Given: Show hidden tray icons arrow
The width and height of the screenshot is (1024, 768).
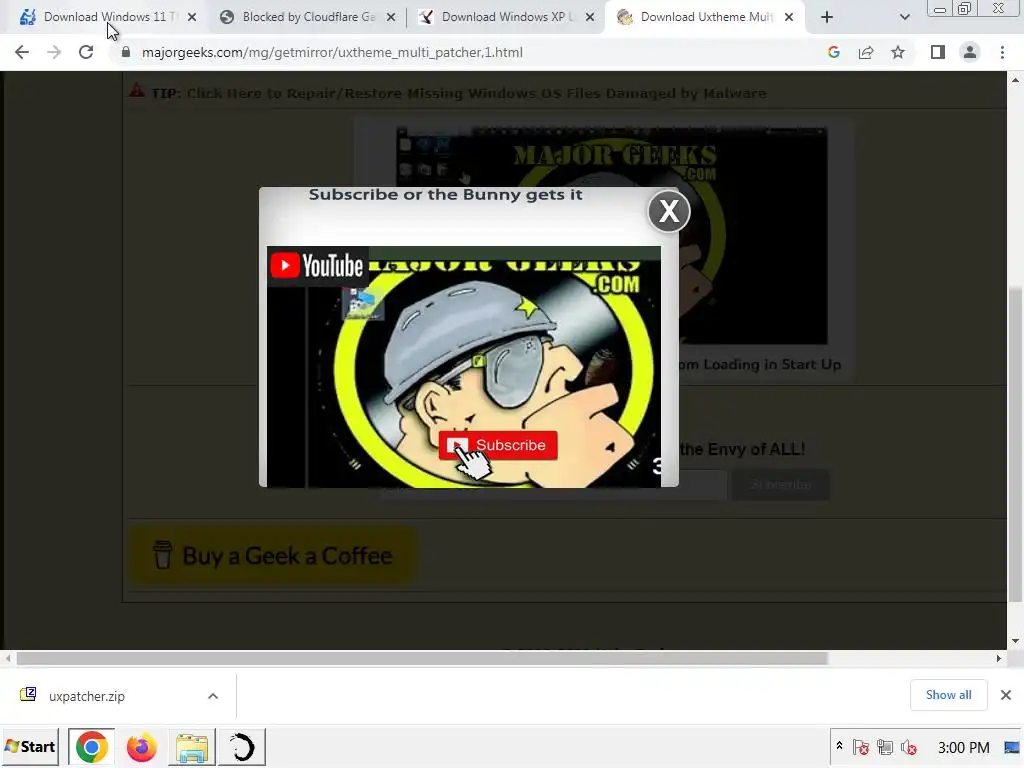Looking at the screenshot, I should click(x=840, y=746).
